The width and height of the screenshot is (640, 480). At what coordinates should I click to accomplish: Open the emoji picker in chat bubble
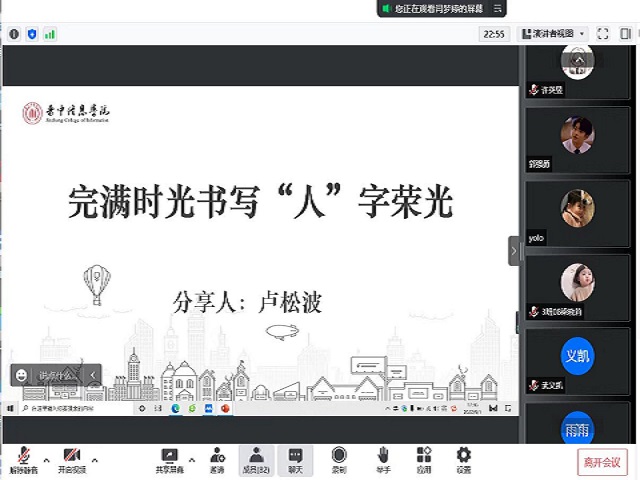coord(21,375)
